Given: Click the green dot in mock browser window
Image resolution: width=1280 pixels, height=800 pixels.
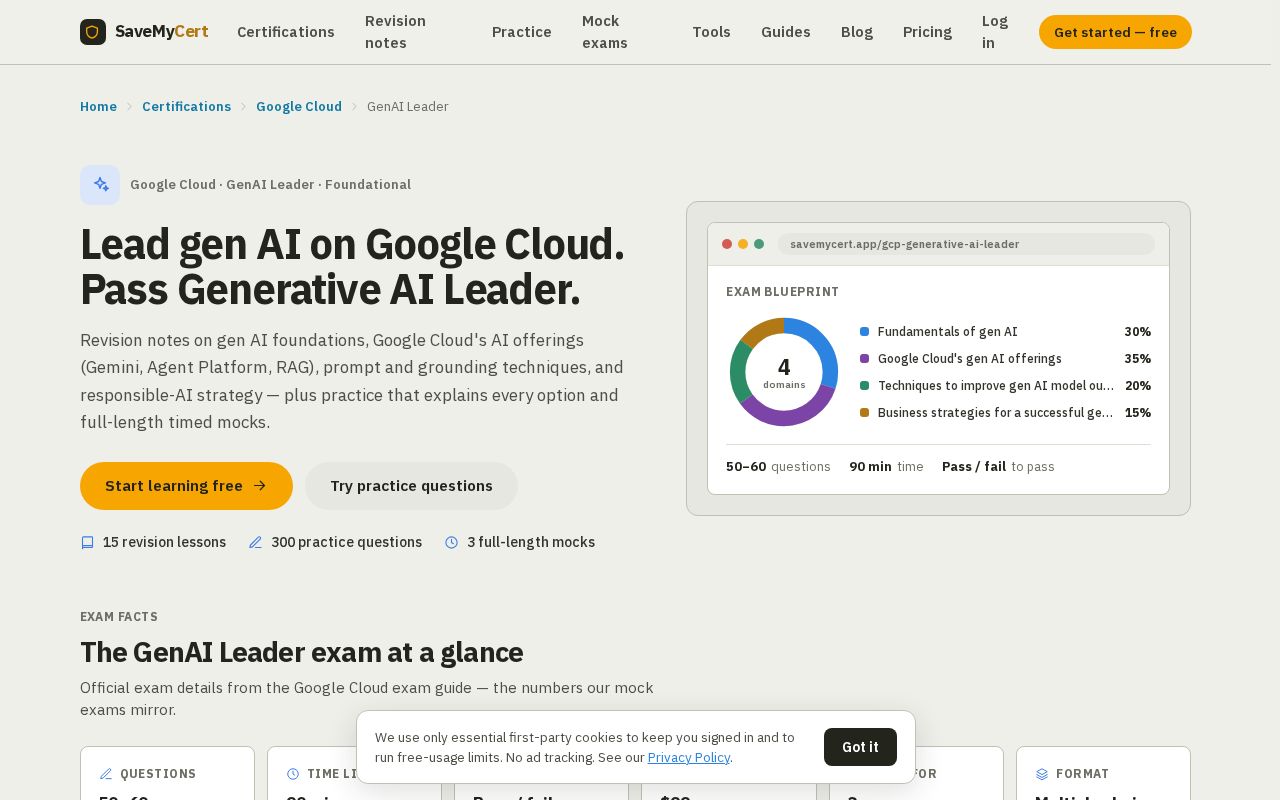Looking at the screenshot, I should click(x=759, y=244).
